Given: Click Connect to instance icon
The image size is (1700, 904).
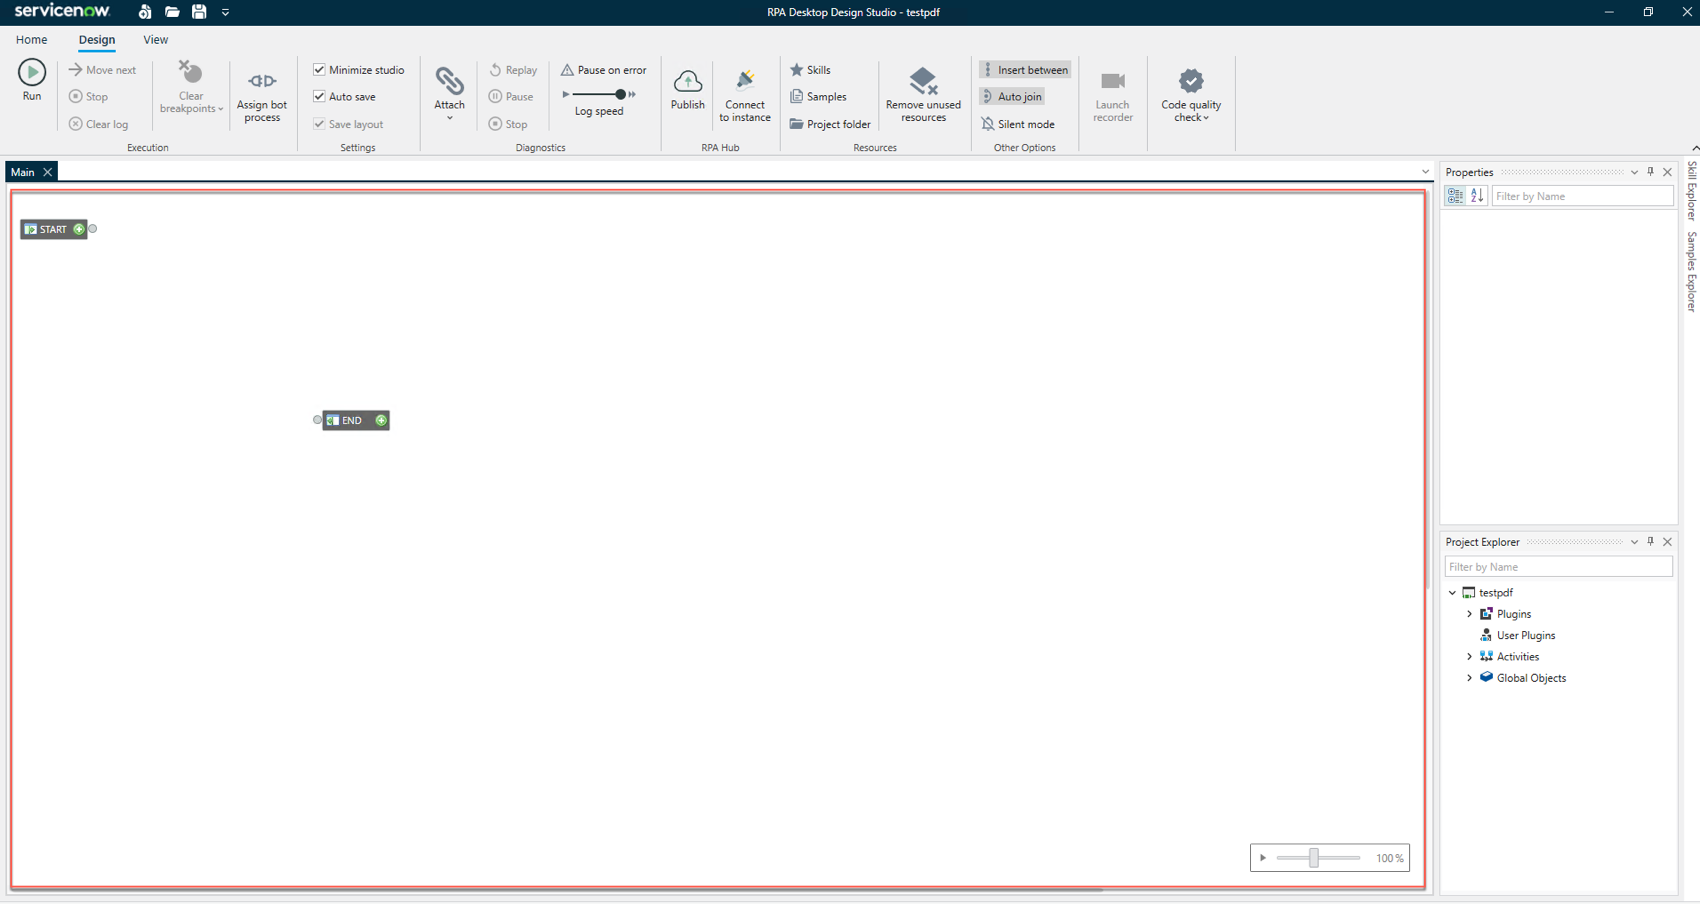Looking at the screenshot, I should [x=745, y=80].
